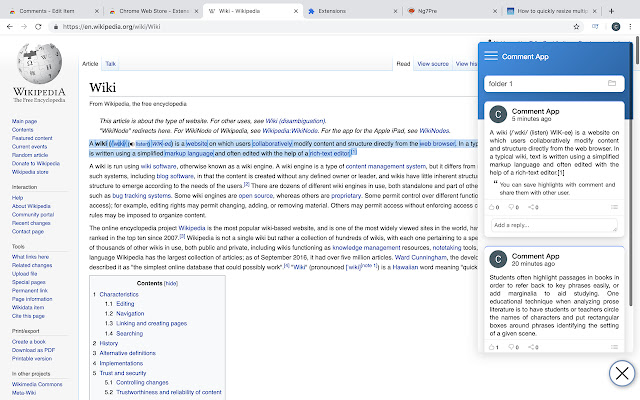The height and width of the screenshot is (400, 640).
Task: Hide the Contents table via 'hide' link
Action: [171, 284]
